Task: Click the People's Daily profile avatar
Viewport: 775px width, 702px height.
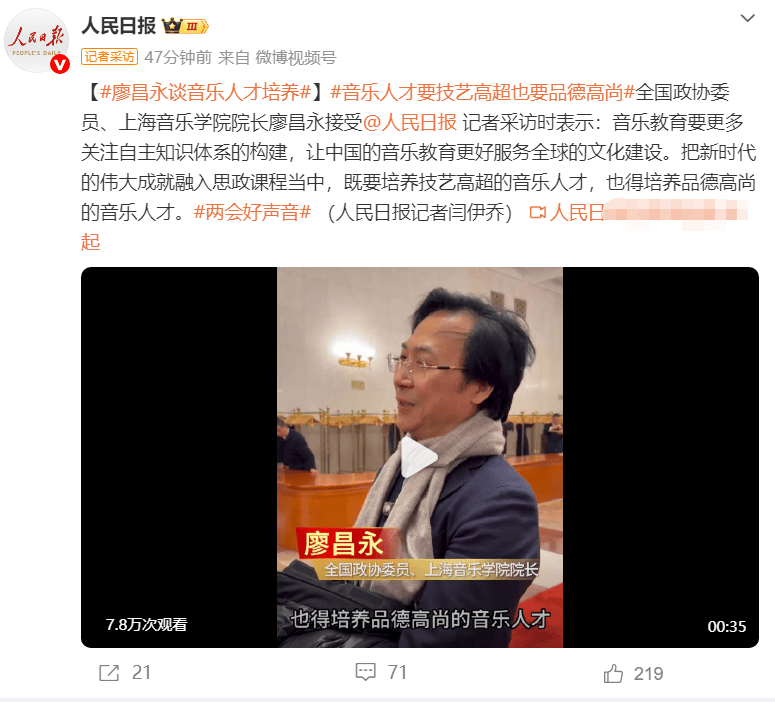Action: point(37,41)
